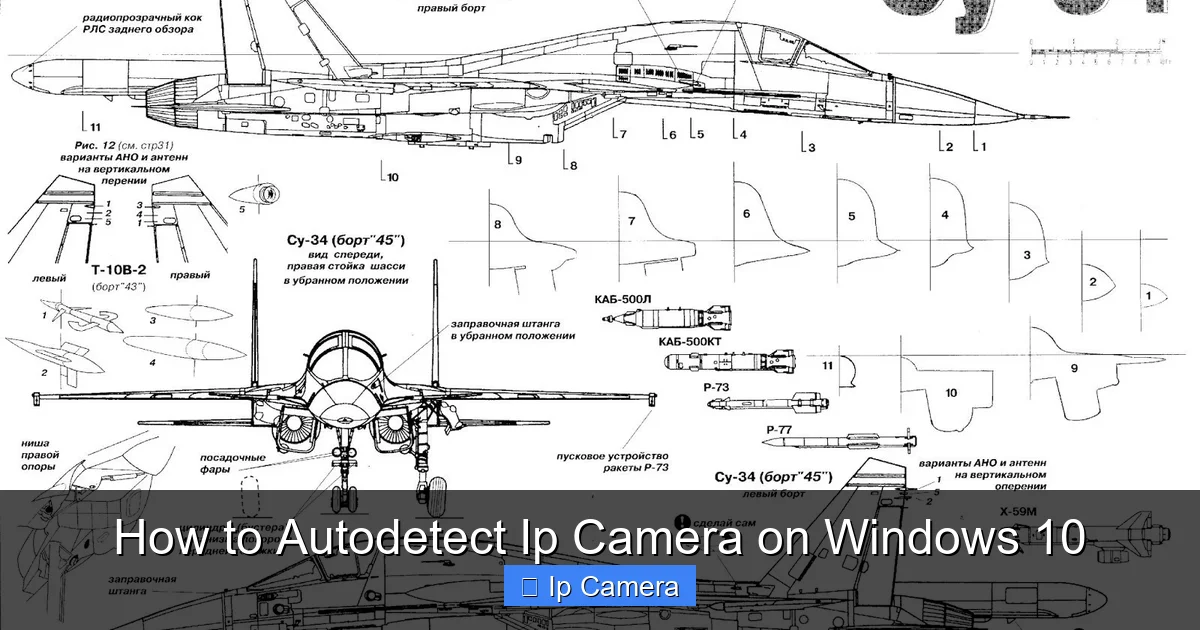Select the Р-77 missile label
Image resolution: width=1200 pixels, height=630 pixels.
[x=780, y=429]
